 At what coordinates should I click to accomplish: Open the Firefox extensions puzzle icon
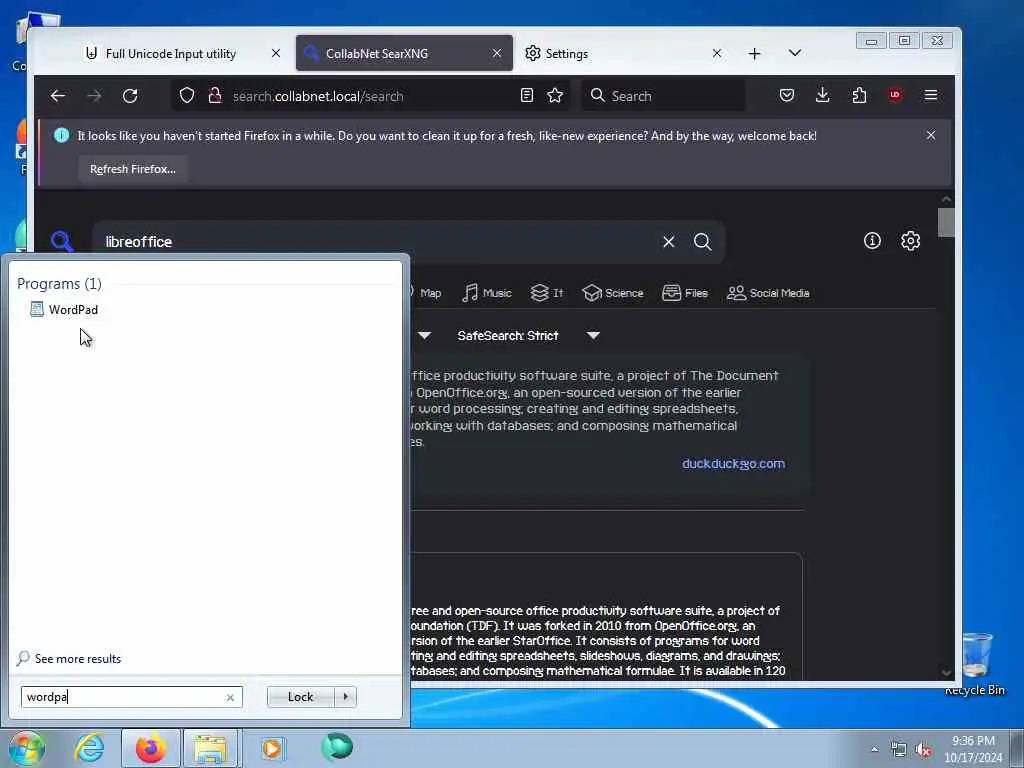point(859,95)
